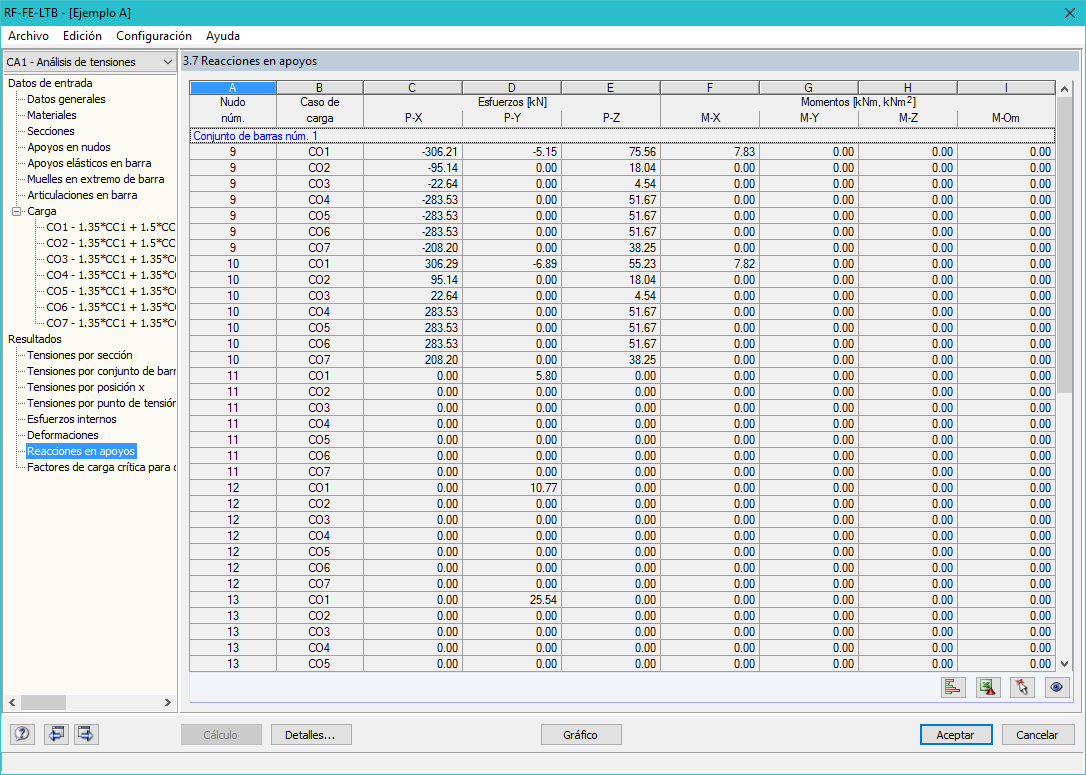Select load combination CO1 in tree
The height and width of the screenshot is (775, 1086).
pyautogui.click(x=110, y=227)
